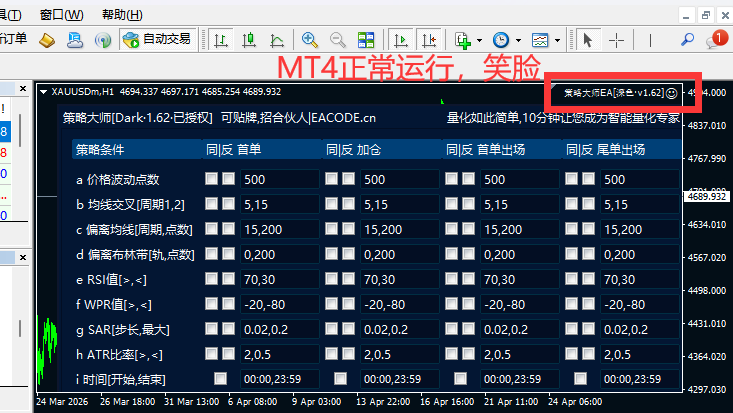Edit ATR比率 尾单出场 value 2,0.5

(640, 355)
